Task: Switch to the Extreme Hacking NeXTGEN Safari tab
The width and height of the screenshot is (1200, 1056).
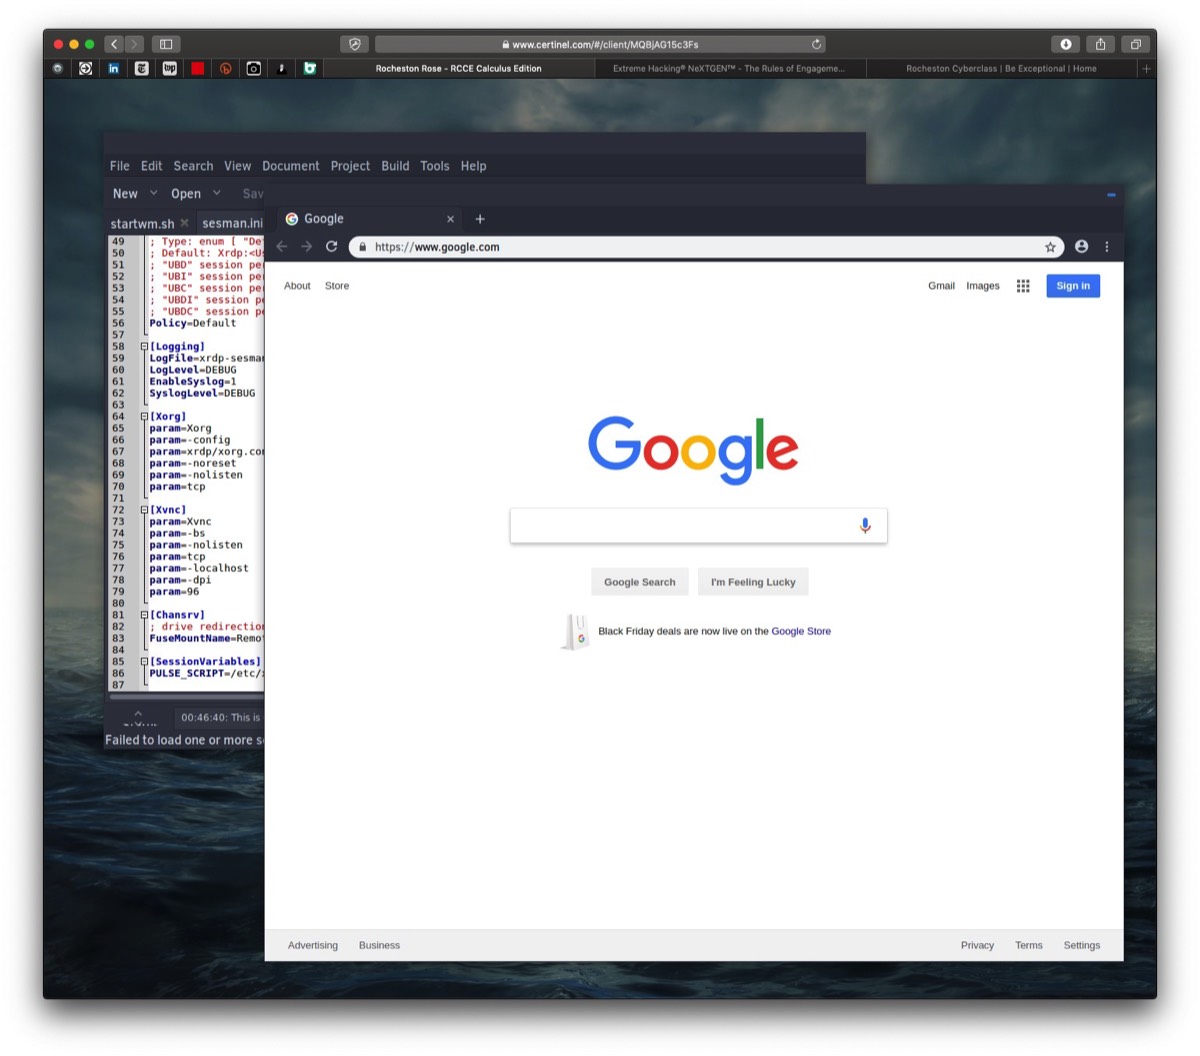Action: point(729,69)
